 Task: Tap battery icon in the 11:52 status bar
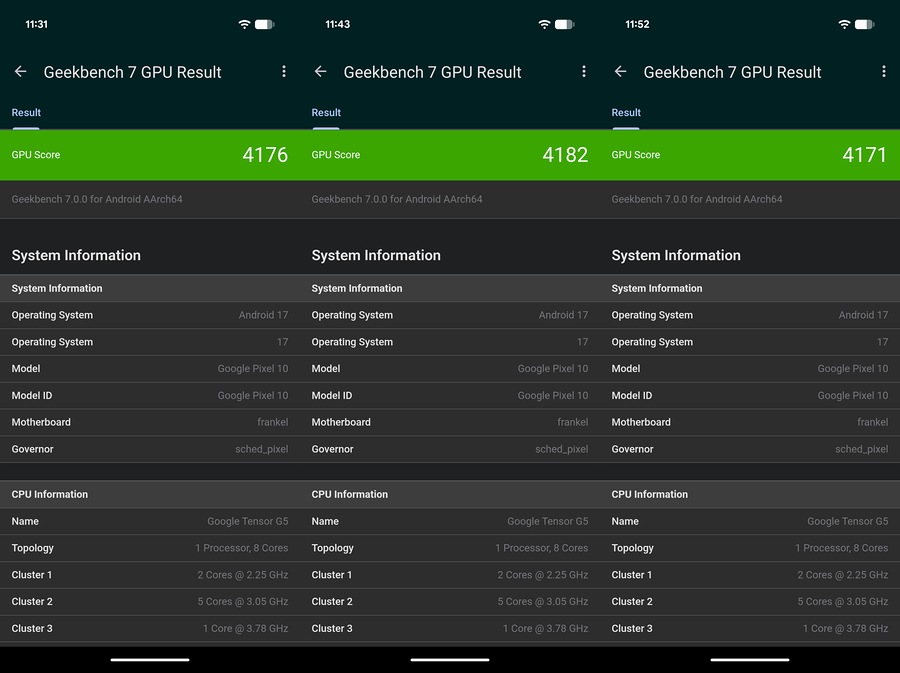[x=864, y=24]
